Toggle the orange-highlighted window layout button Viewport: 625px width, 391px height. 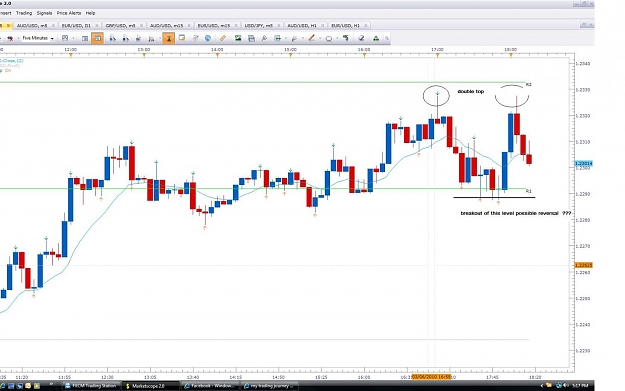97,38
